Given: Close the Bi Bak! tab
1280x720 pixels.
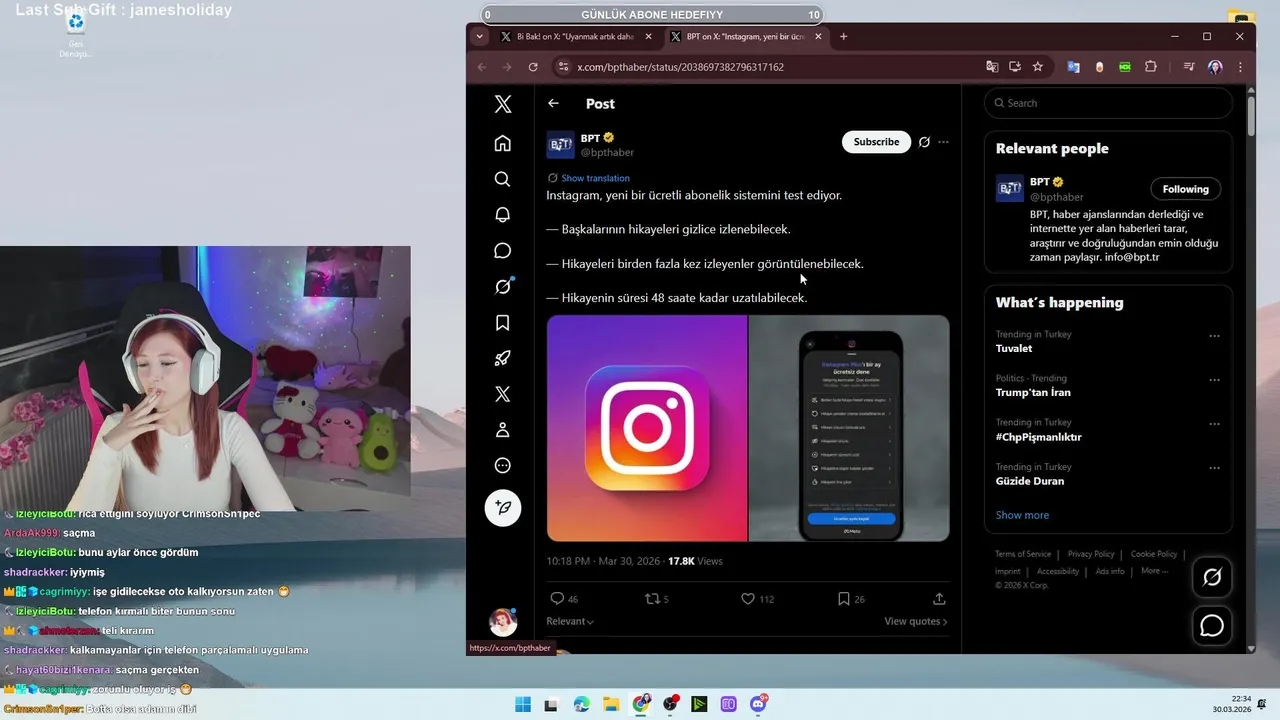Looking at the screenshot, I should pyautogui.click(x=648, y=37).
